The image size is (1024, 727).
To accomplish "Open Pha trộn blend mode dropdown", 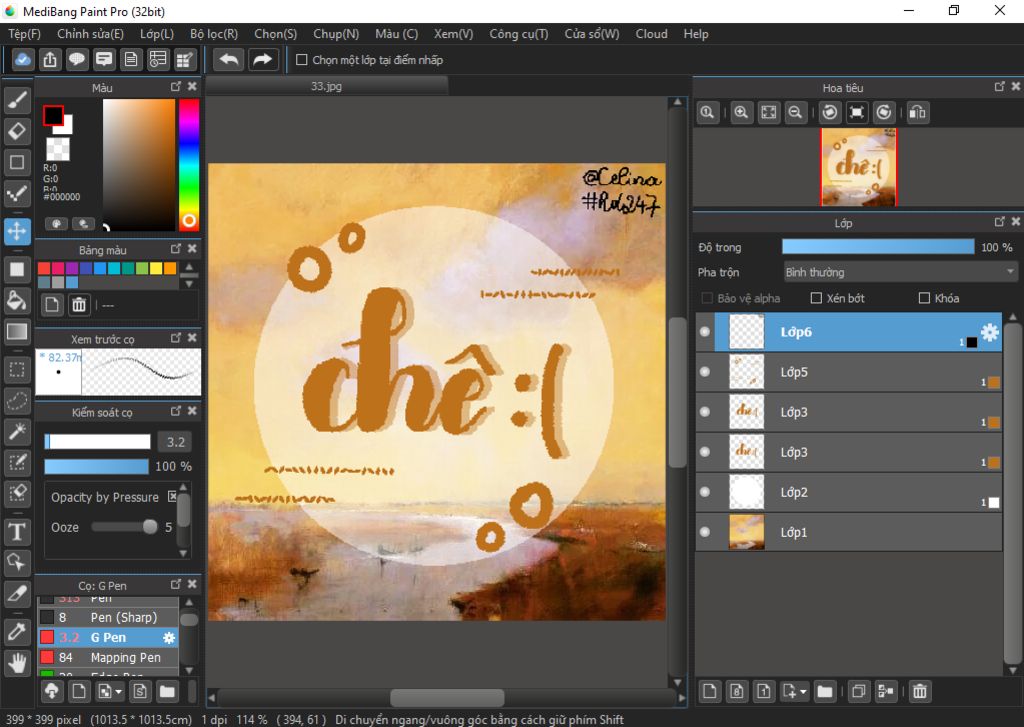I will click(x=901, y=272).
